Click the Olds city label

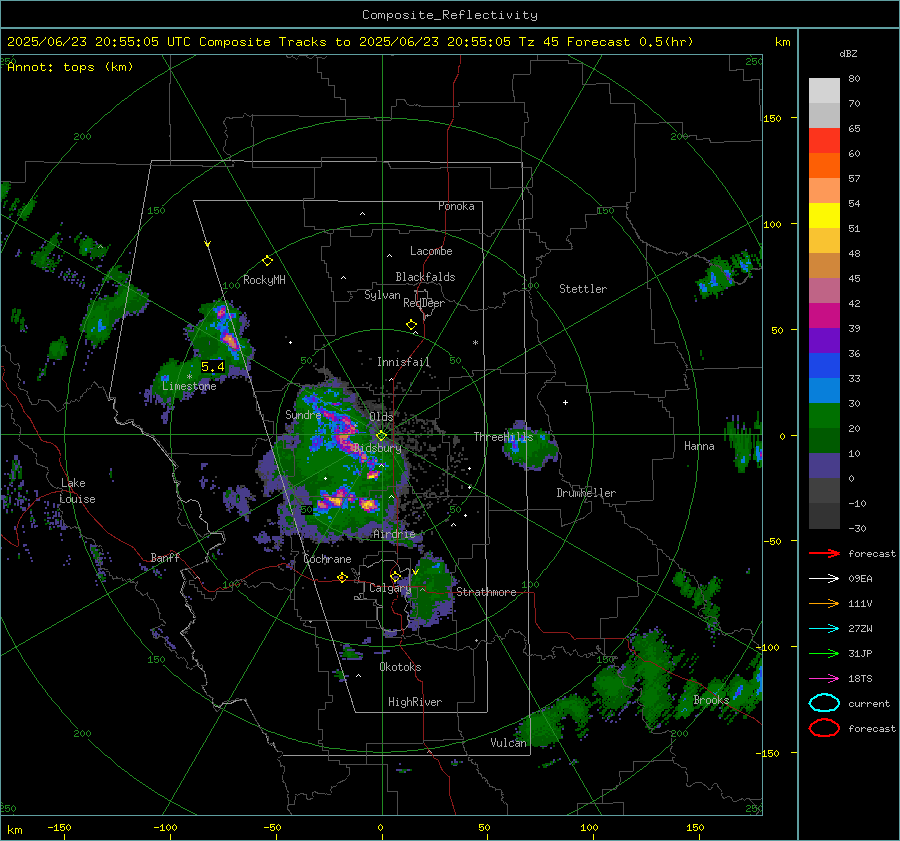click(x=381, y=417)
